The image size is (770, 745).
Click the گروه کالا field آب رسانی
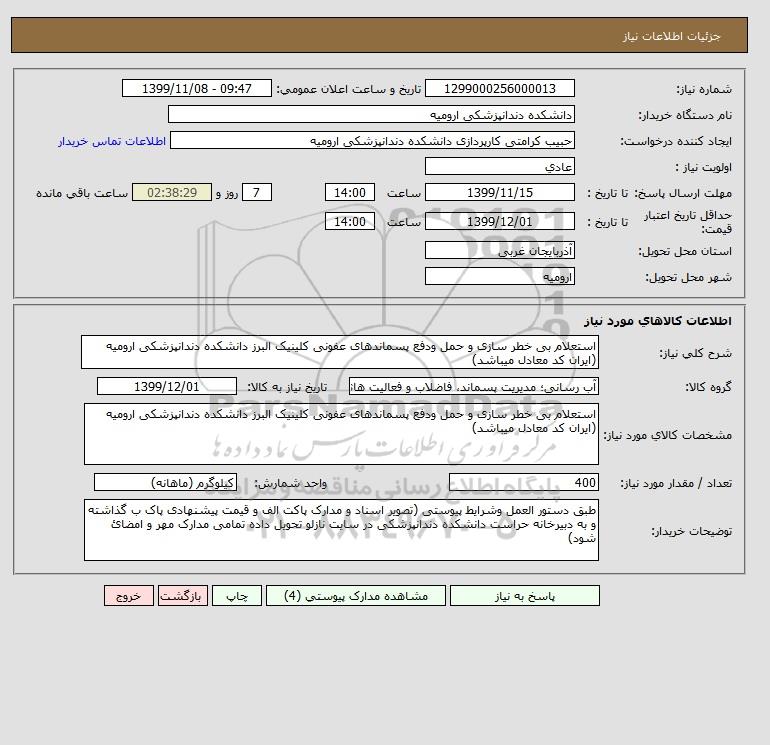[x=474, y=386]
